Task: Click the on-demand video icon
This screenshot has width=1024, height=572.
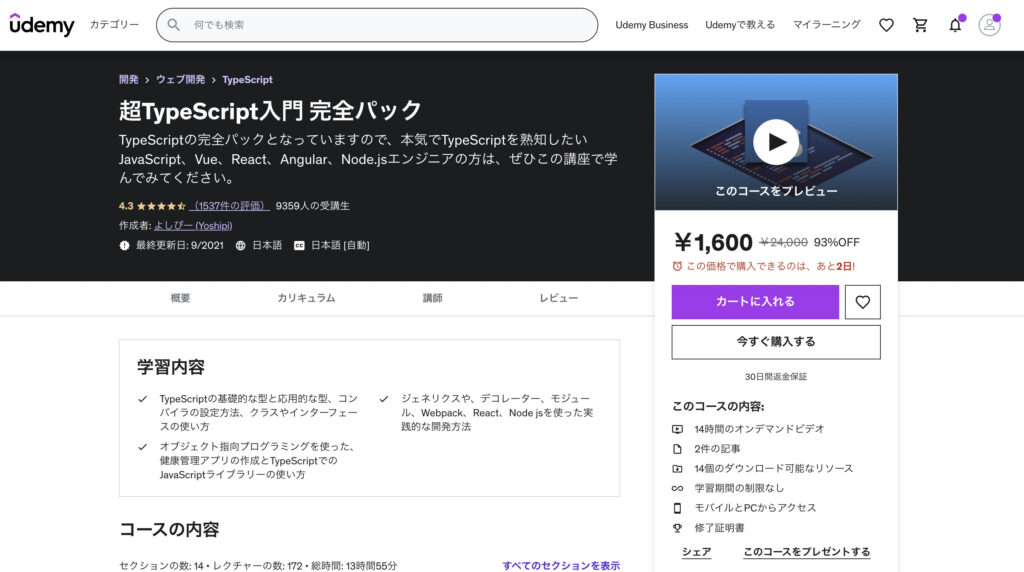Action: [x=677, y=429]
